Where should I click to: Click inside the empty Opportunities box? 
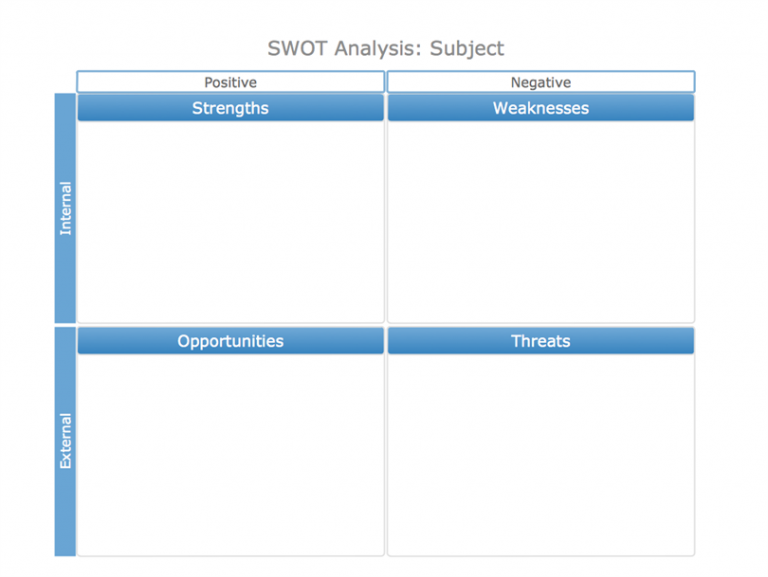[x=230, y=455]
